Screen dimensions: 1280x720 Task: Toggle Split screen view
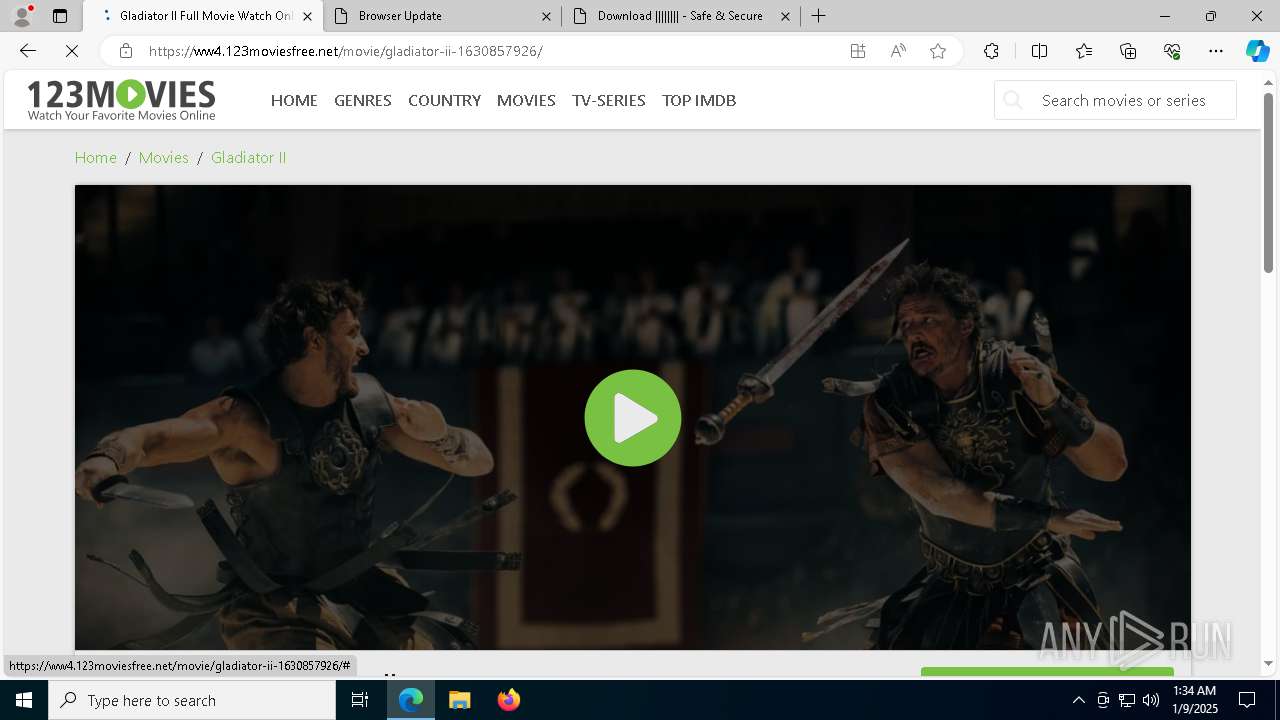1039,51
